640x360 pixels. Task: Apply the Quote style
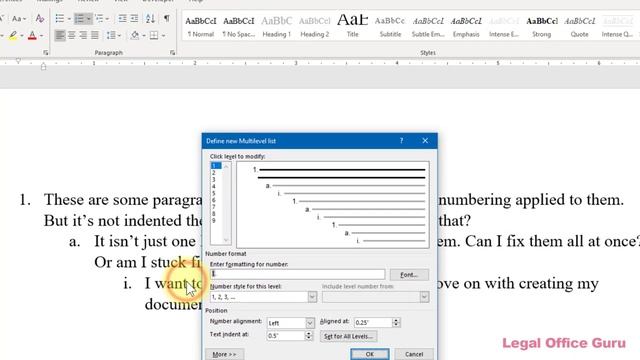point(580,27)
